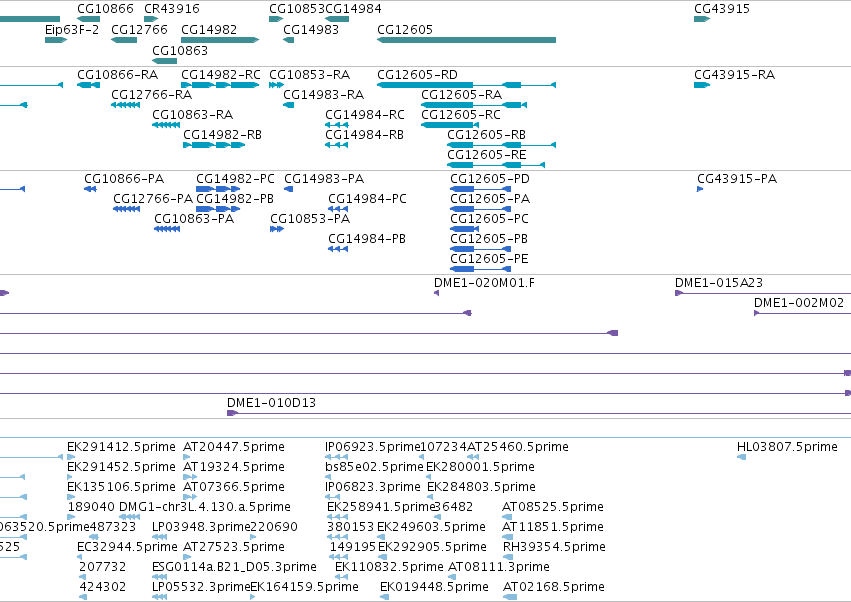Select the Eip63F-2 gene label
Viewport: 851px width, 602px height.
[x=72, y=29]
